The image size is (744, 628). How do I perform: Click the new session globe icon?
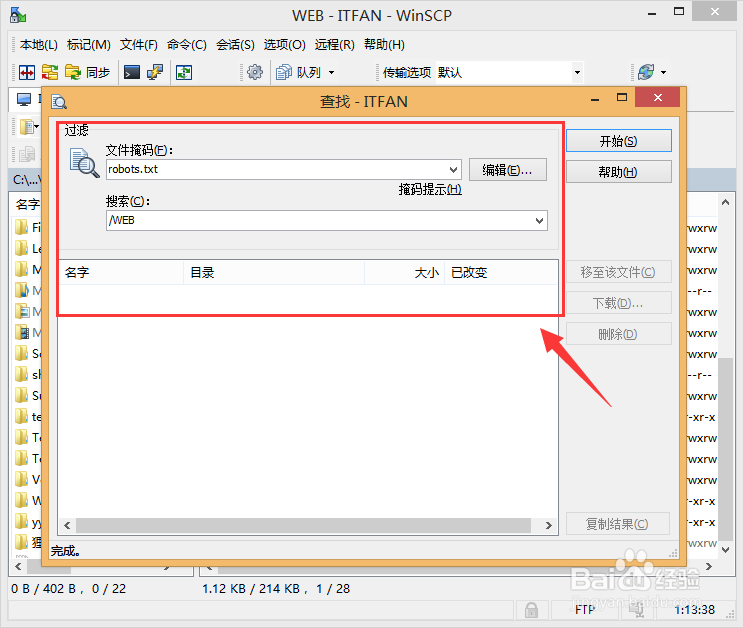(x=646, y=73)
